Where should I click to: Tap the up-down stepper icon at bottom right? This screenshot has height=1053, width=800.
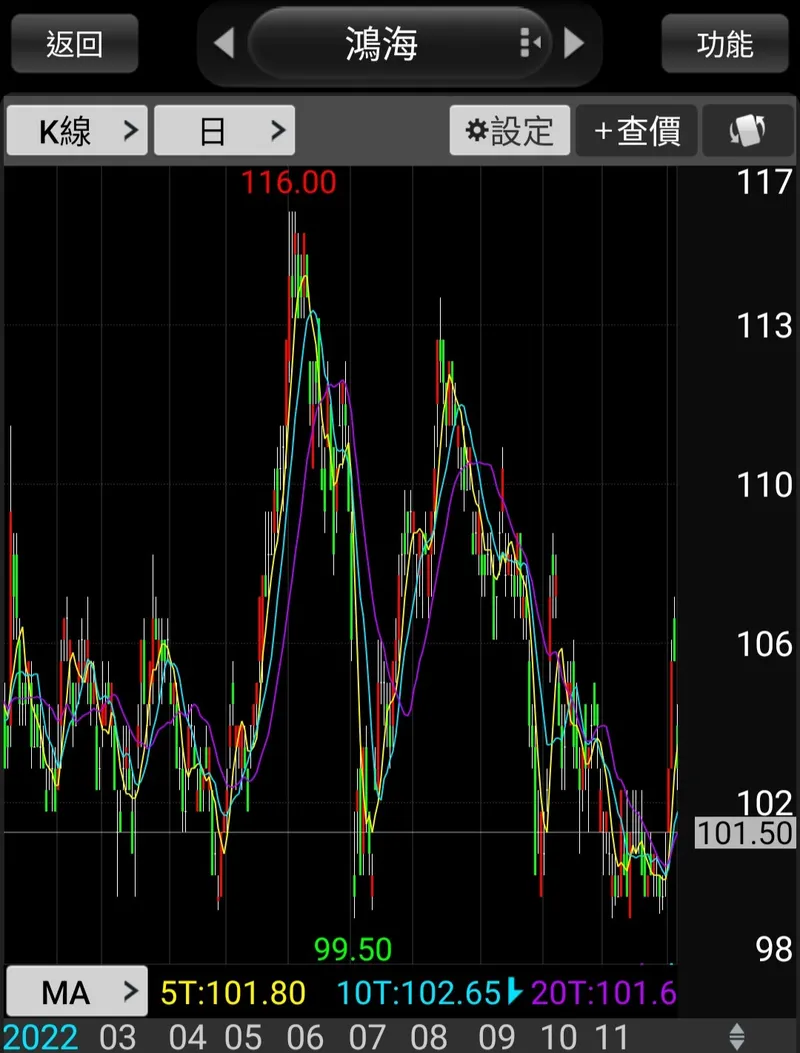[737, 1036]
